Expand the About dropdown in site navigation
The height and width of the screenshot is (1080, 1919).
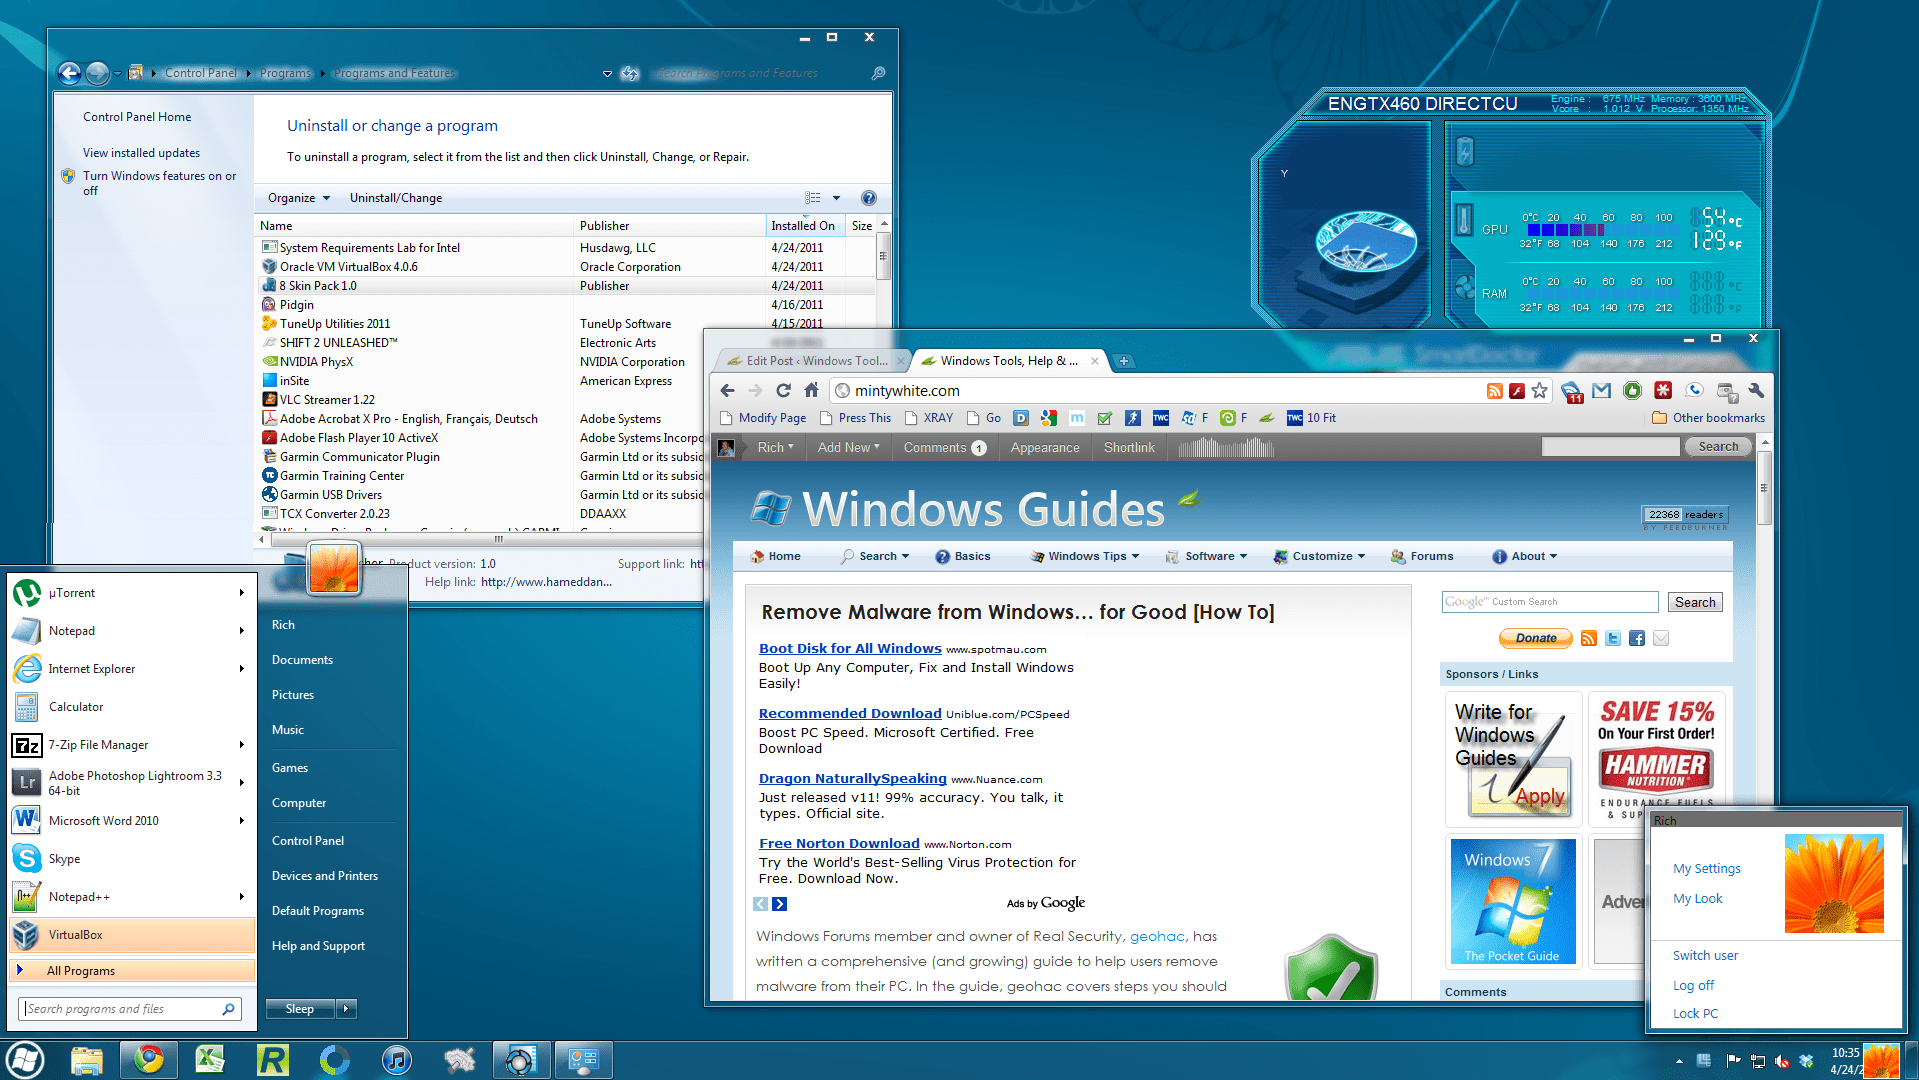pyautogui.click(x=1524, y=556)
